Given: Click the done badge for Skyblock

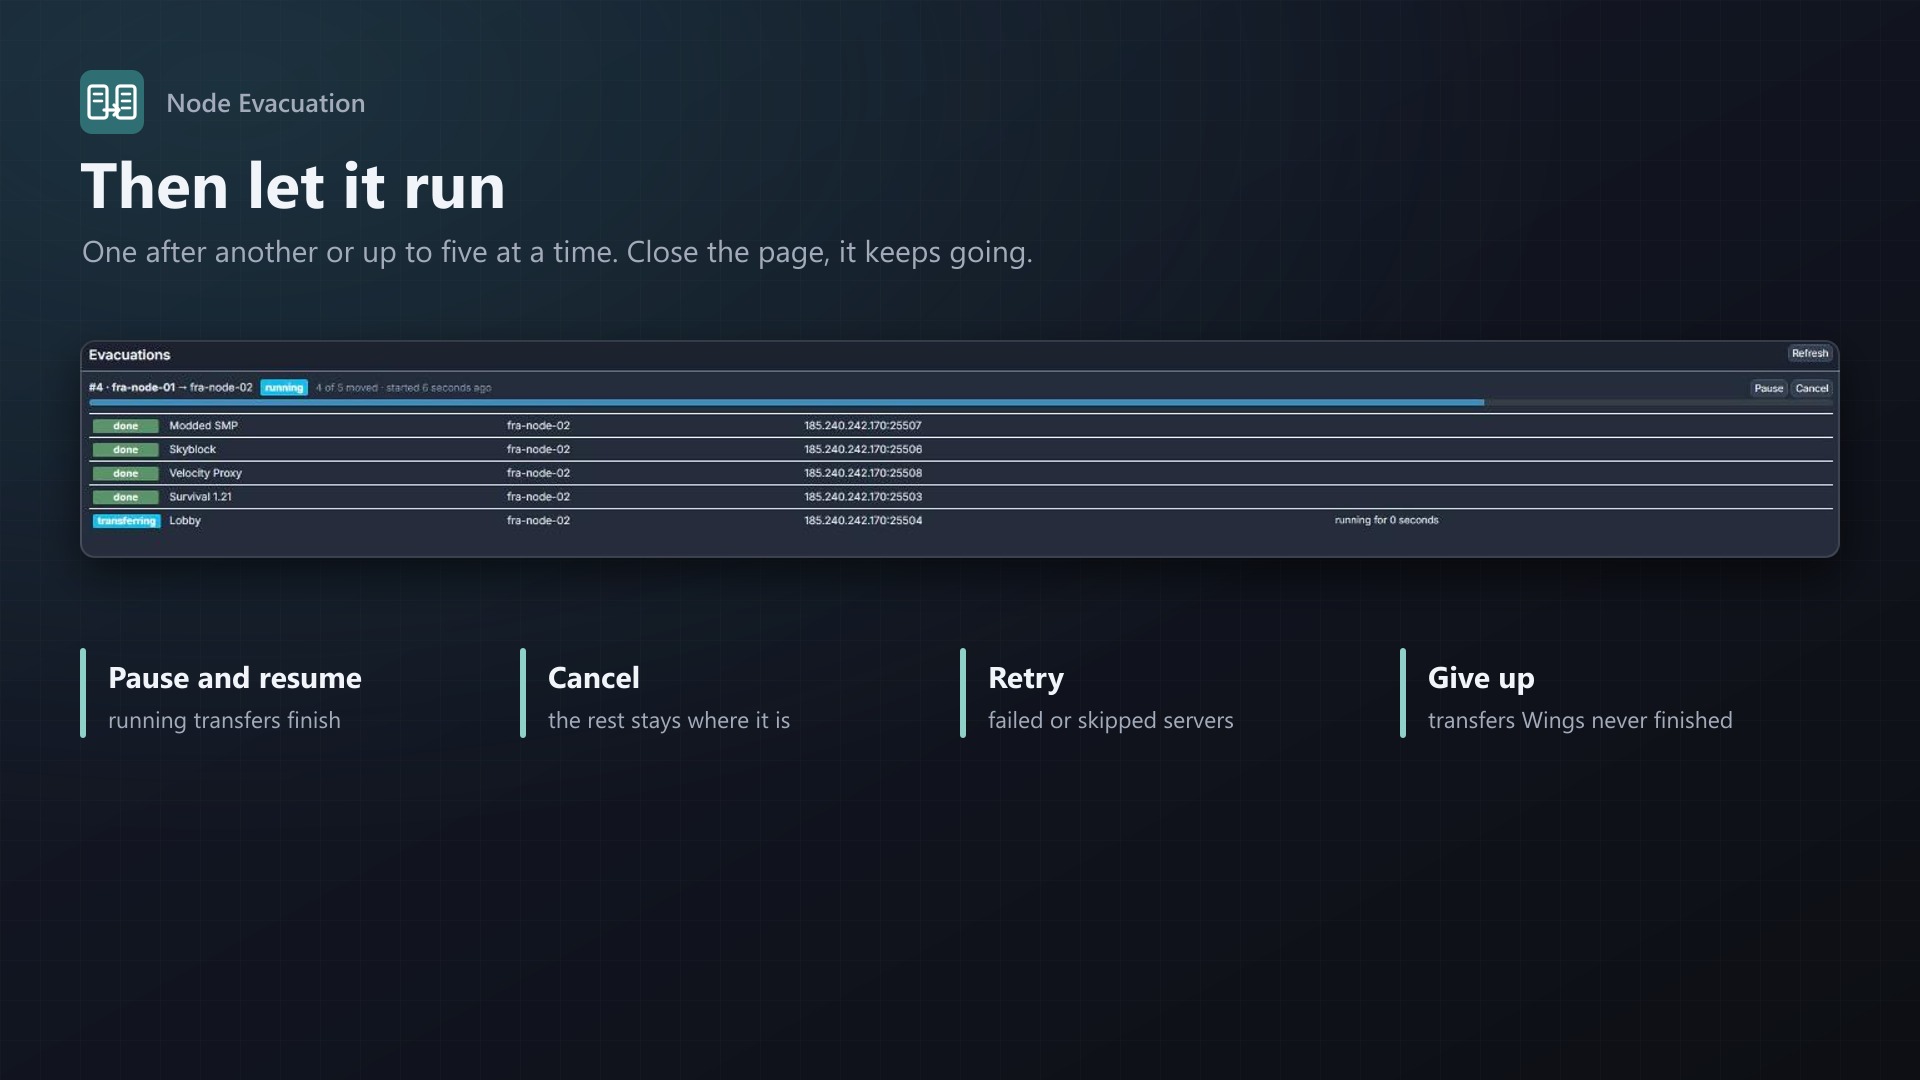Looking at the screenshot, I should (x=125, y=450).
